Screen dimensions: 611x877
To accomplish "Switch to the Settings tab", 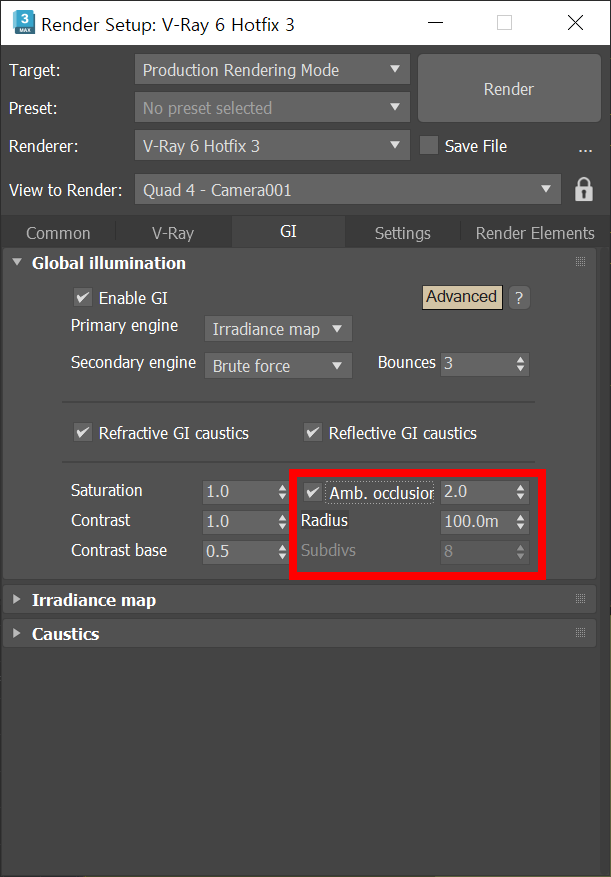I will [x=402, y=233].
